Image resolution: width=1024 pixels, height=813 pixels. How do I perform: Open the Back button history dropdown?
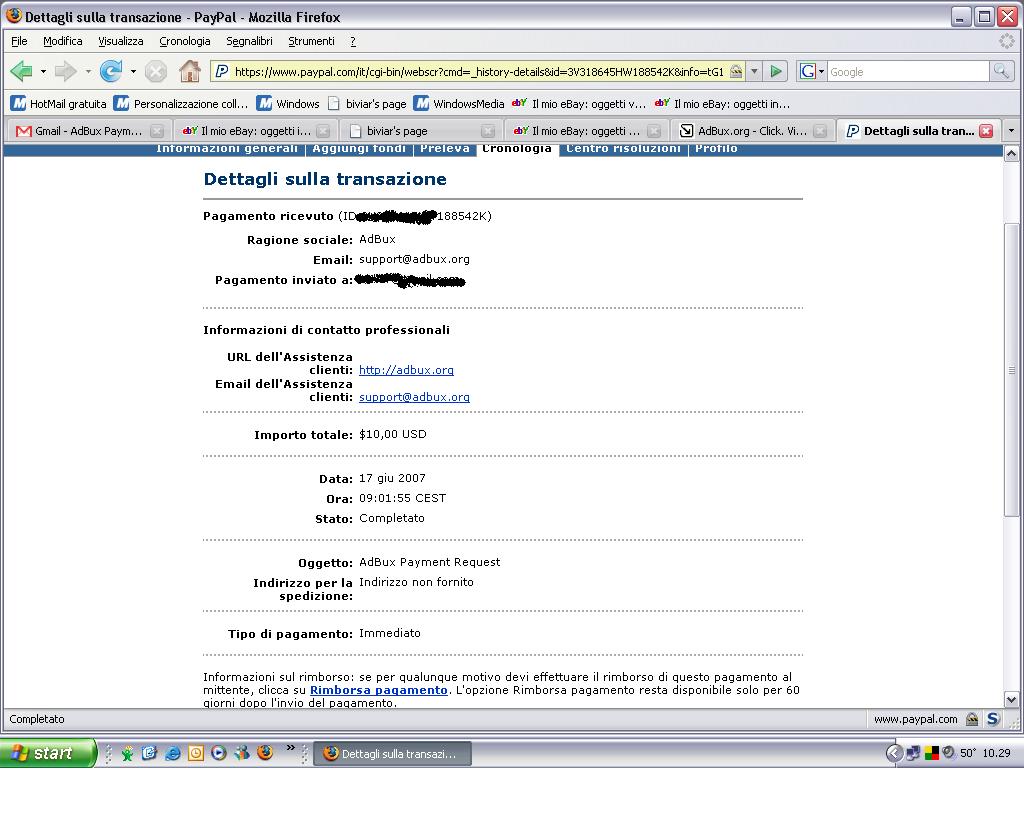click(43, 71)
